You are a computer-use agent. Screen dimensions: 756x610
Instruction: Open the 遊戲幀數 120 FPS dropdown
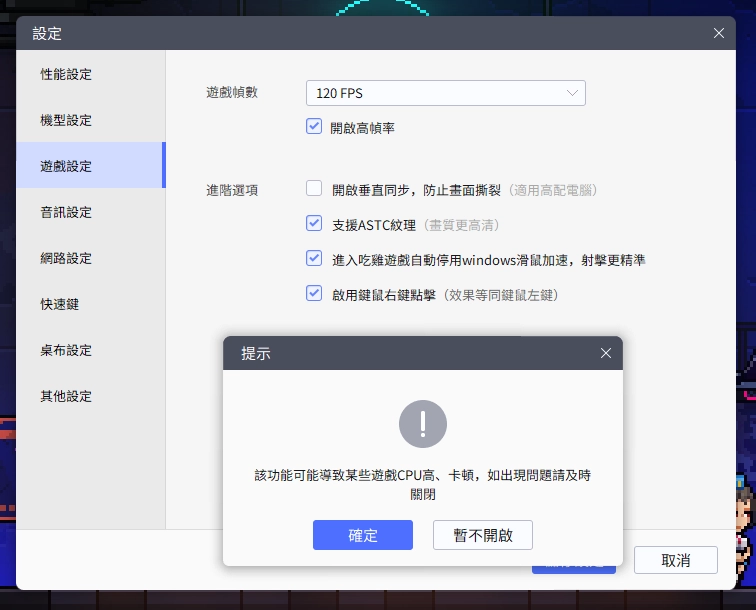(445, 93)
